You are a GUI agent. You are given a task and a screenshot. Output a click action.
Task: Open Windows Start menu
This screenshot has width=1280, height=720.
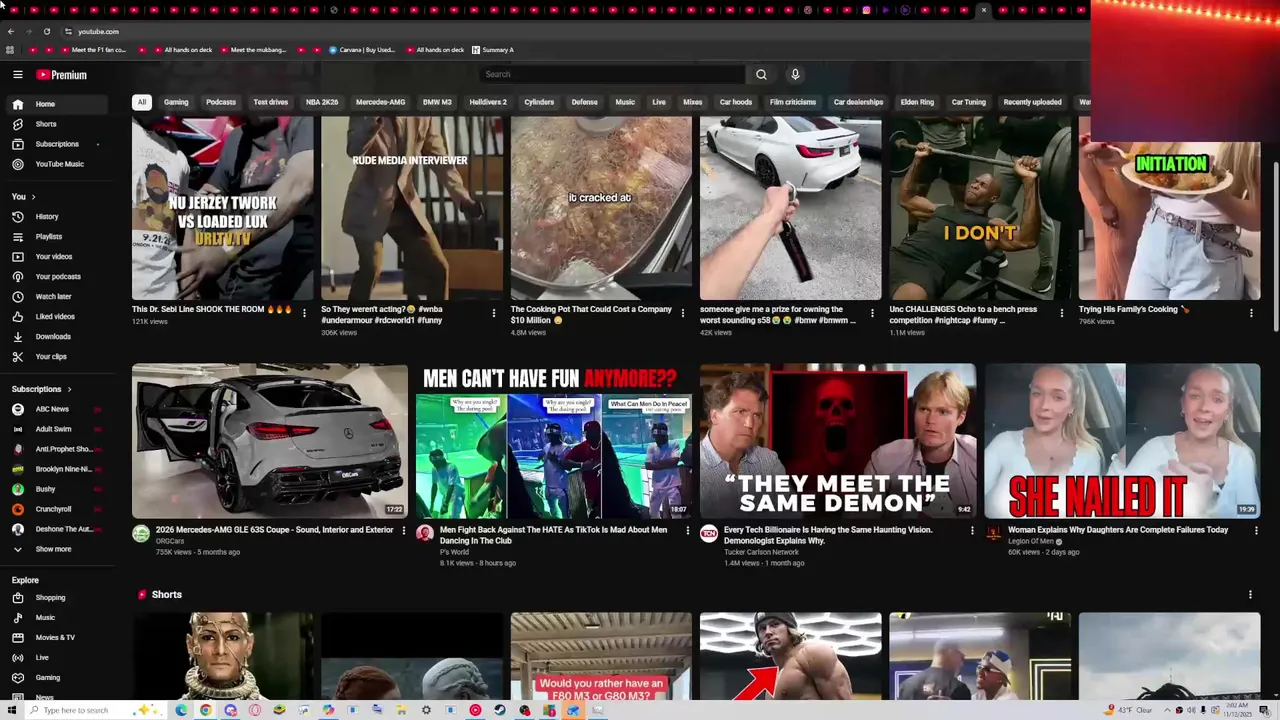[11, 710]
